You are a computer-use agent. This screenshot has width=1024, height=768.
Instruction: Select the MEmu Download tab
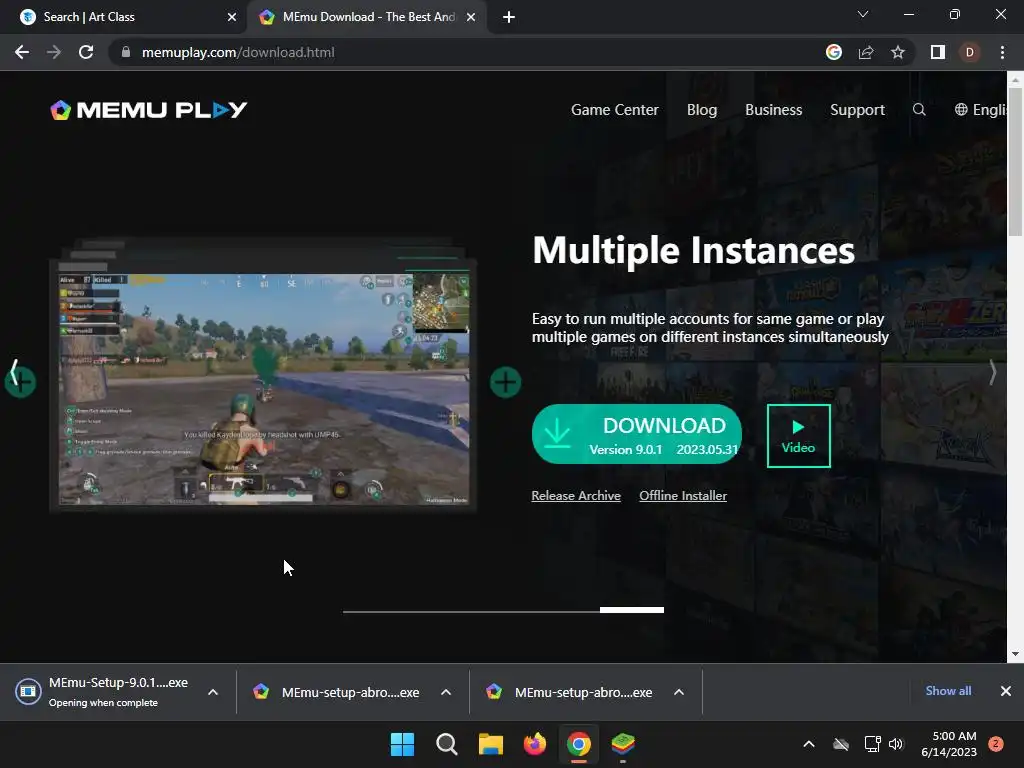point(366,18)
